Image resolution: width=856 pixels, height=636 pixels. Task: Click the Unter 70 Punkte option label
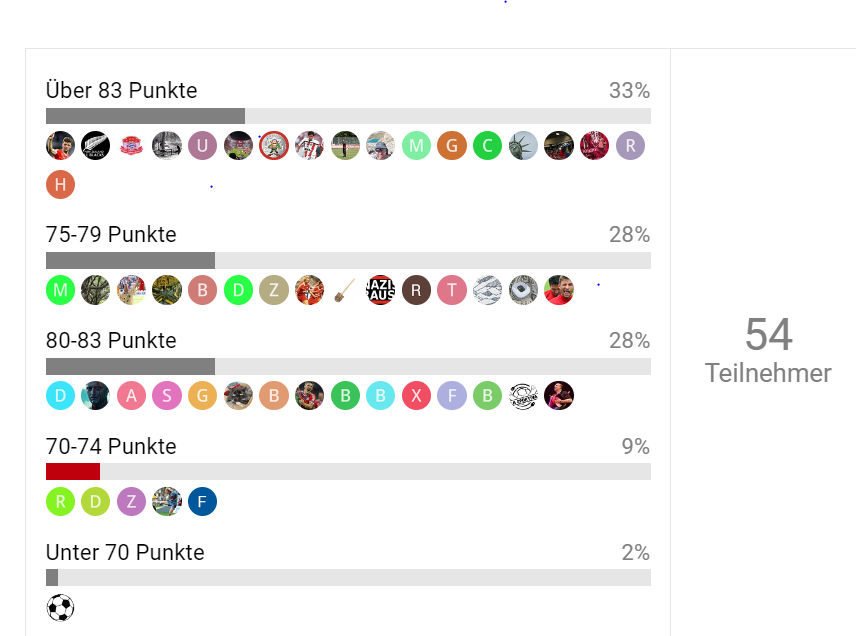point(125,552)
